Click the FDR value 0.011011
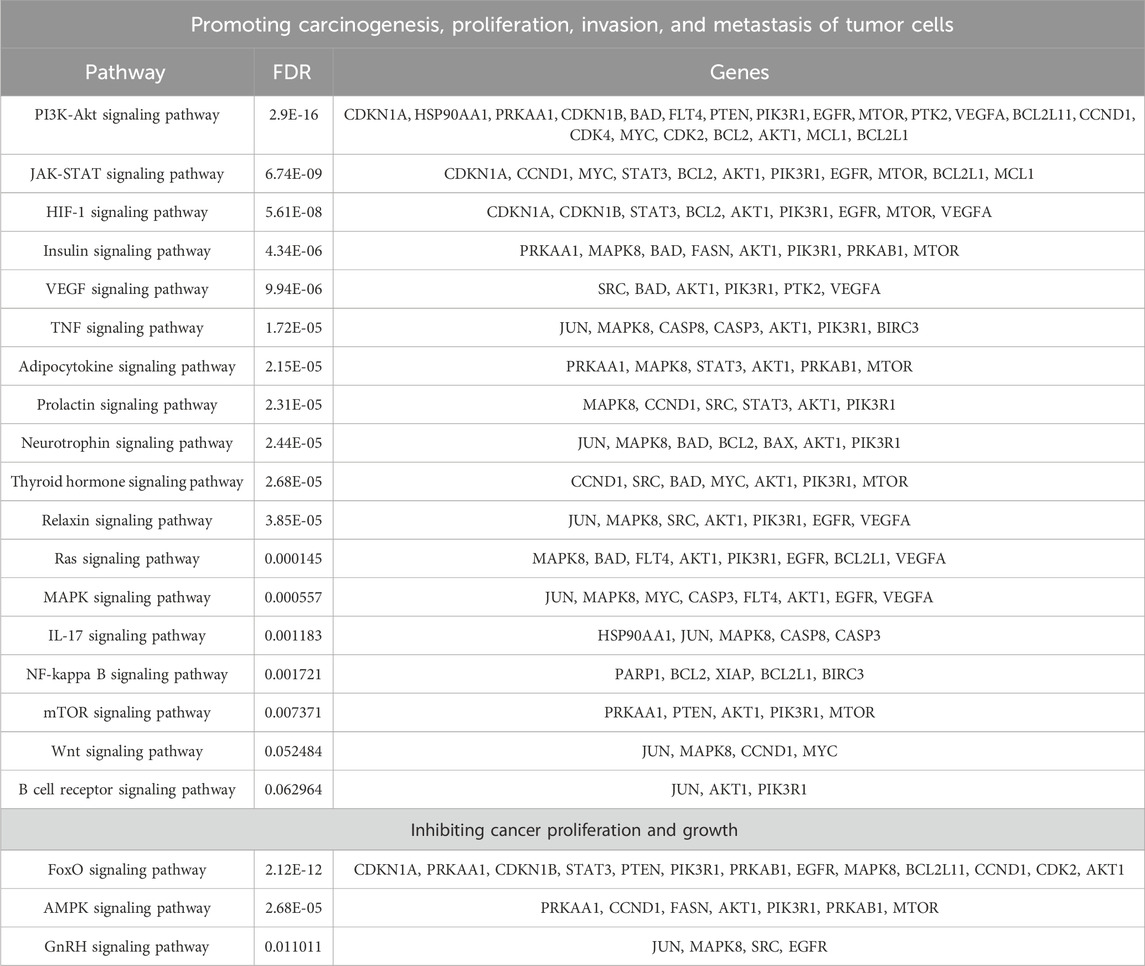The width and height of the screenshot is (1145, 966). (294, 947)
